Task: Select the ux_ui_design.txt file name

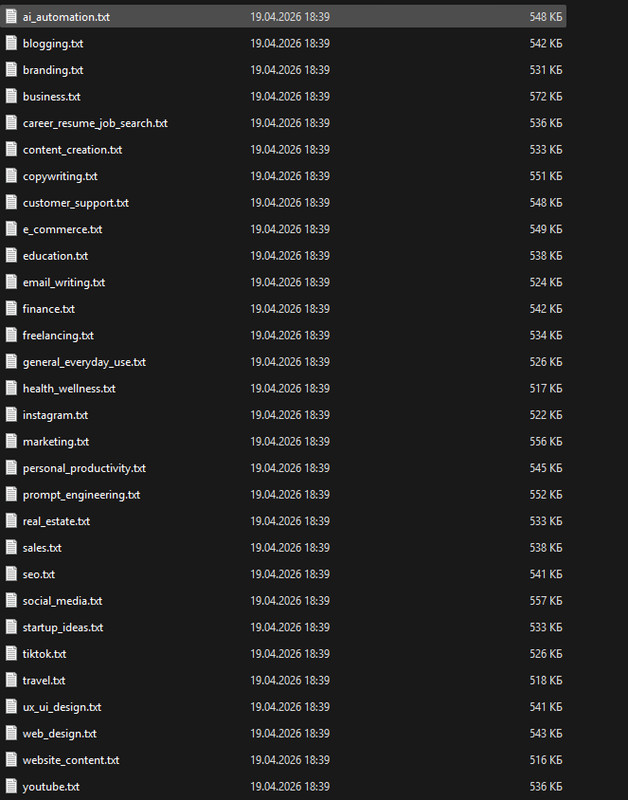Action: [62, 707]
